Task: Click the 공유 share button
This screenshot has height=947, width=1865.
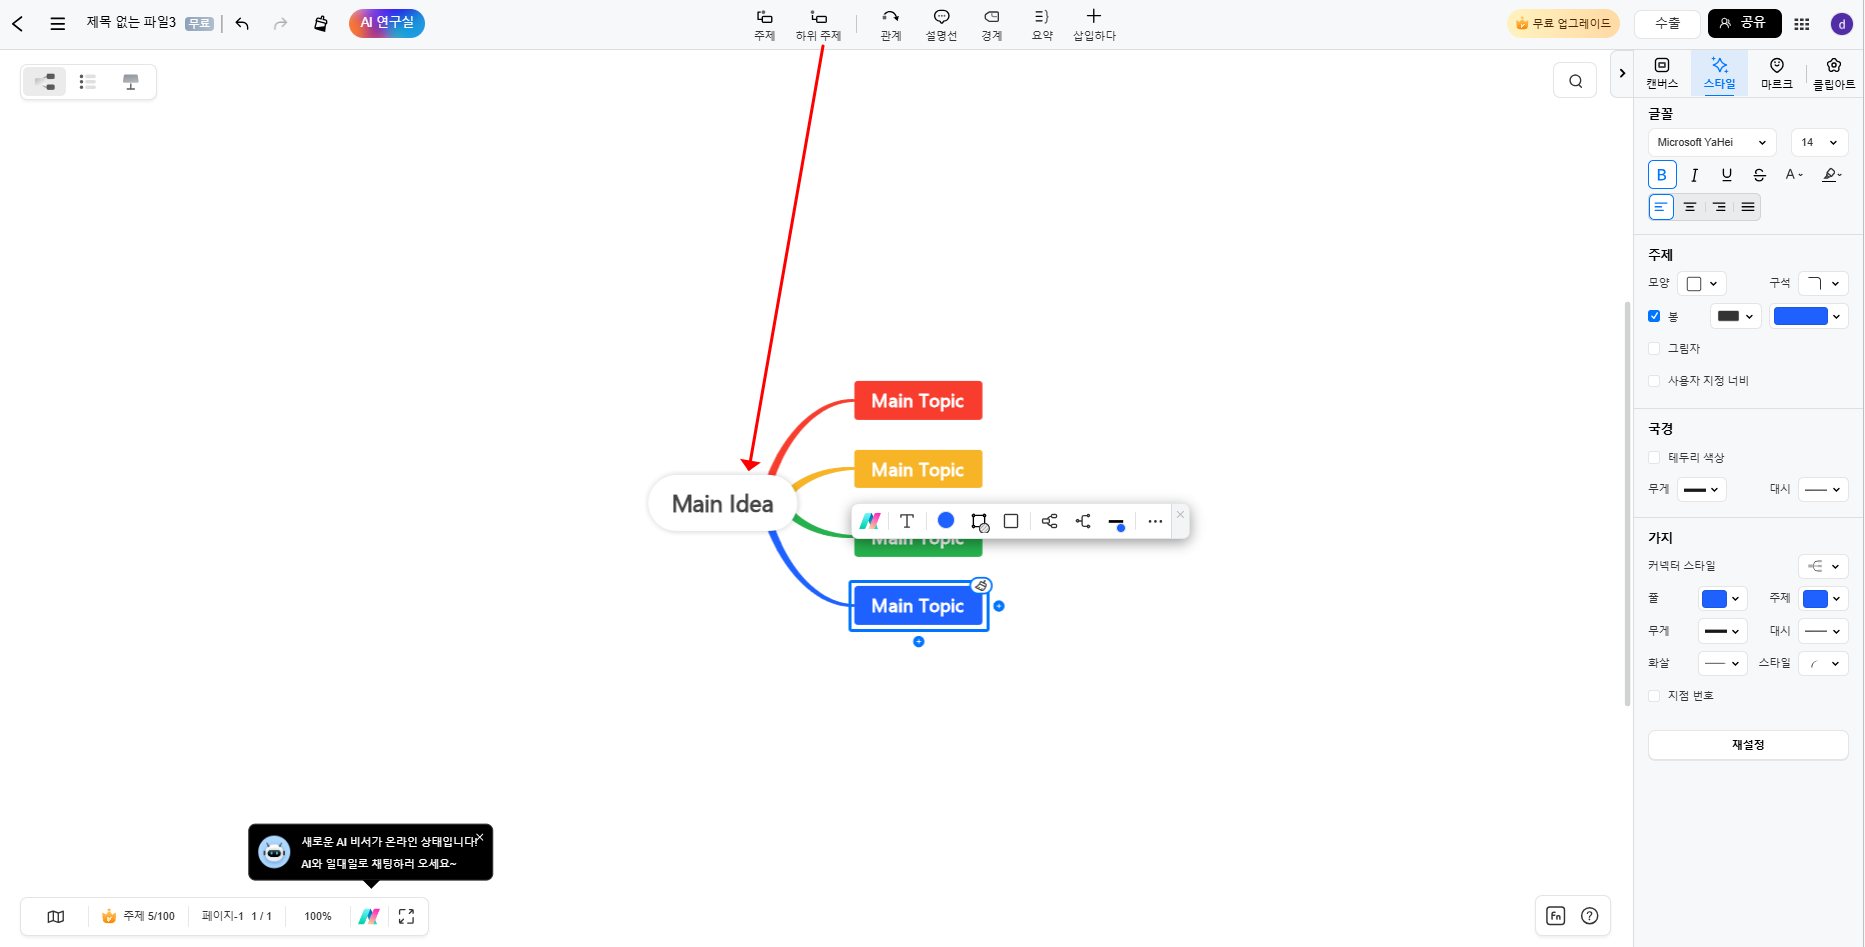Action: coord(1744,23)
